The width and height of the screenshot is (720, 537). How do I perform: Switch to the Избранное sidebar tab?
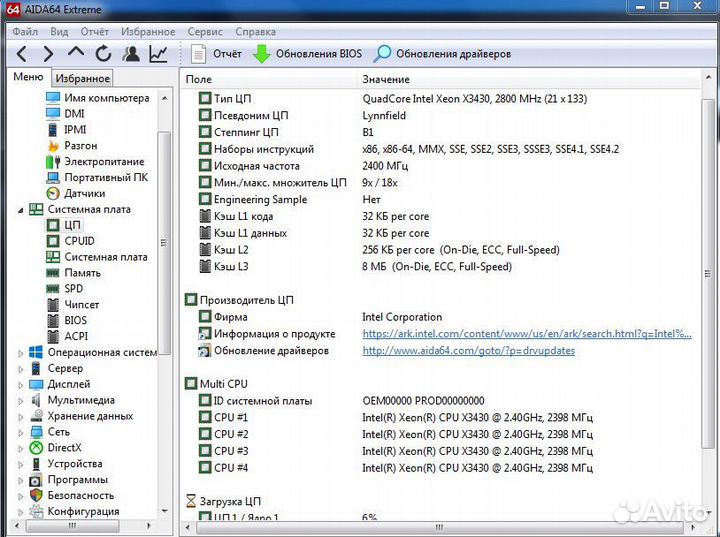click(83, 78)
